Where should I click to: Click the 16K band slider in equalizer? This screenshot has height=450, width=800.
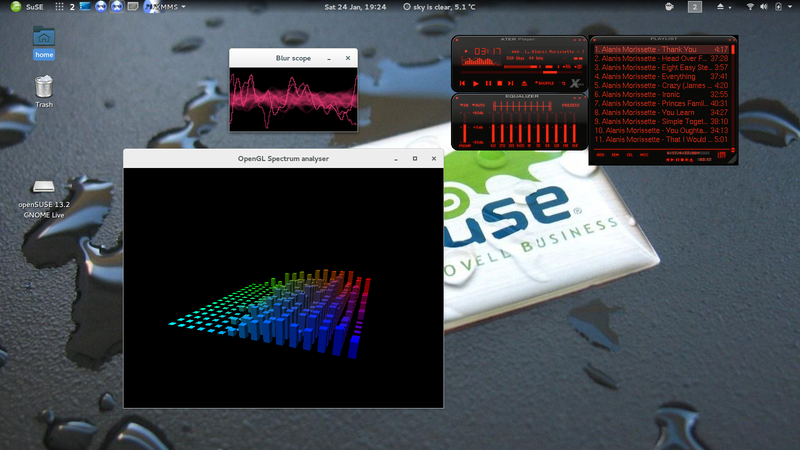574,128
